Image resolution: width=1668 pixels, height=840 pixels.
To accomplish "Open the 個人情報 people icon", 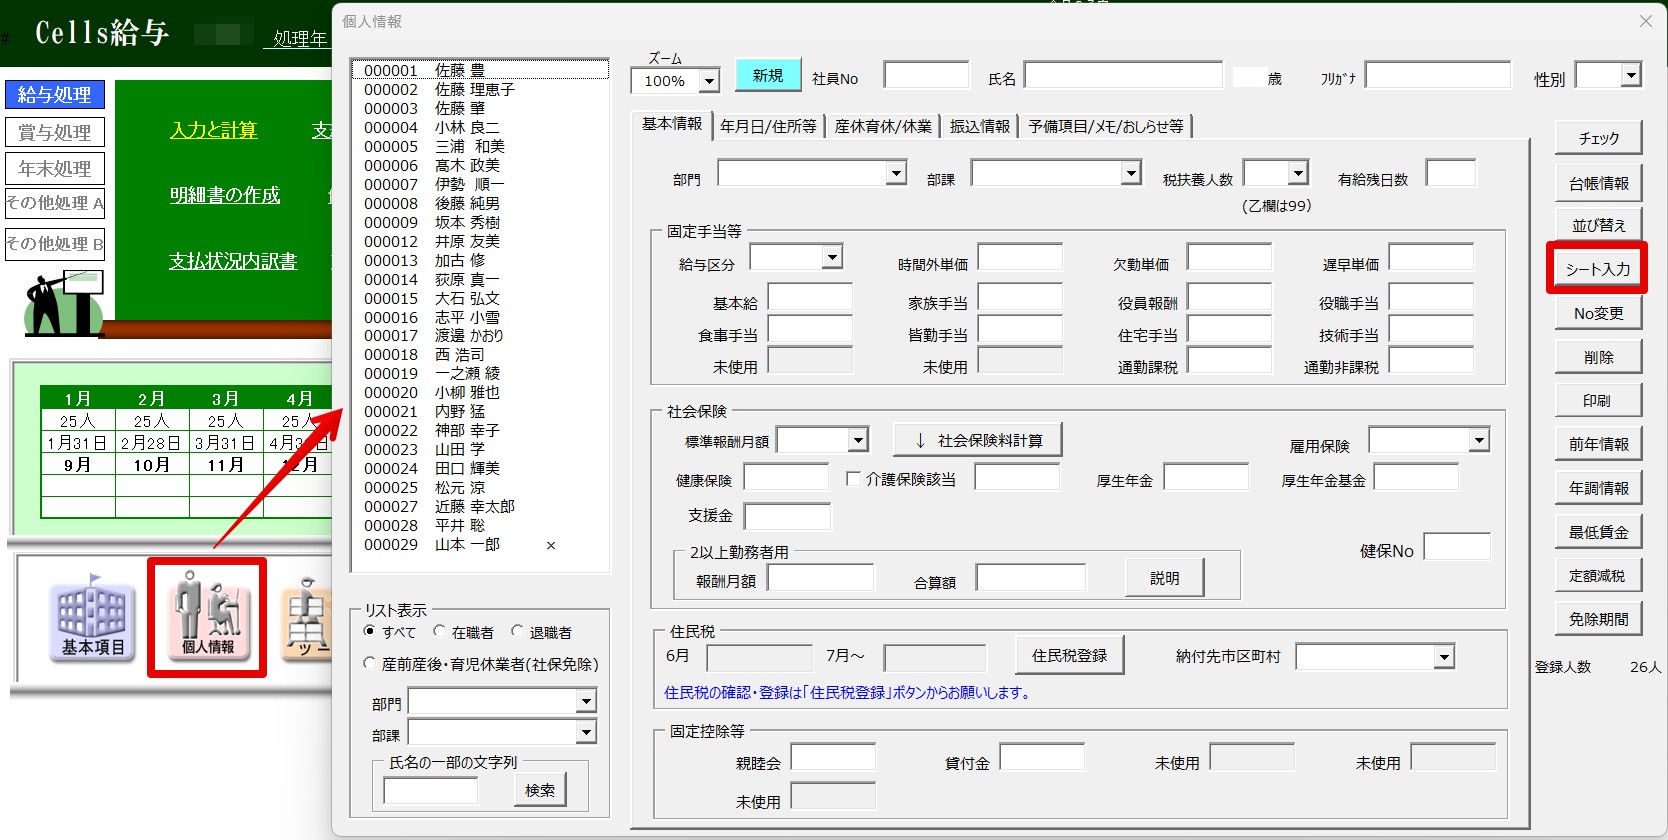I will 207,618.
